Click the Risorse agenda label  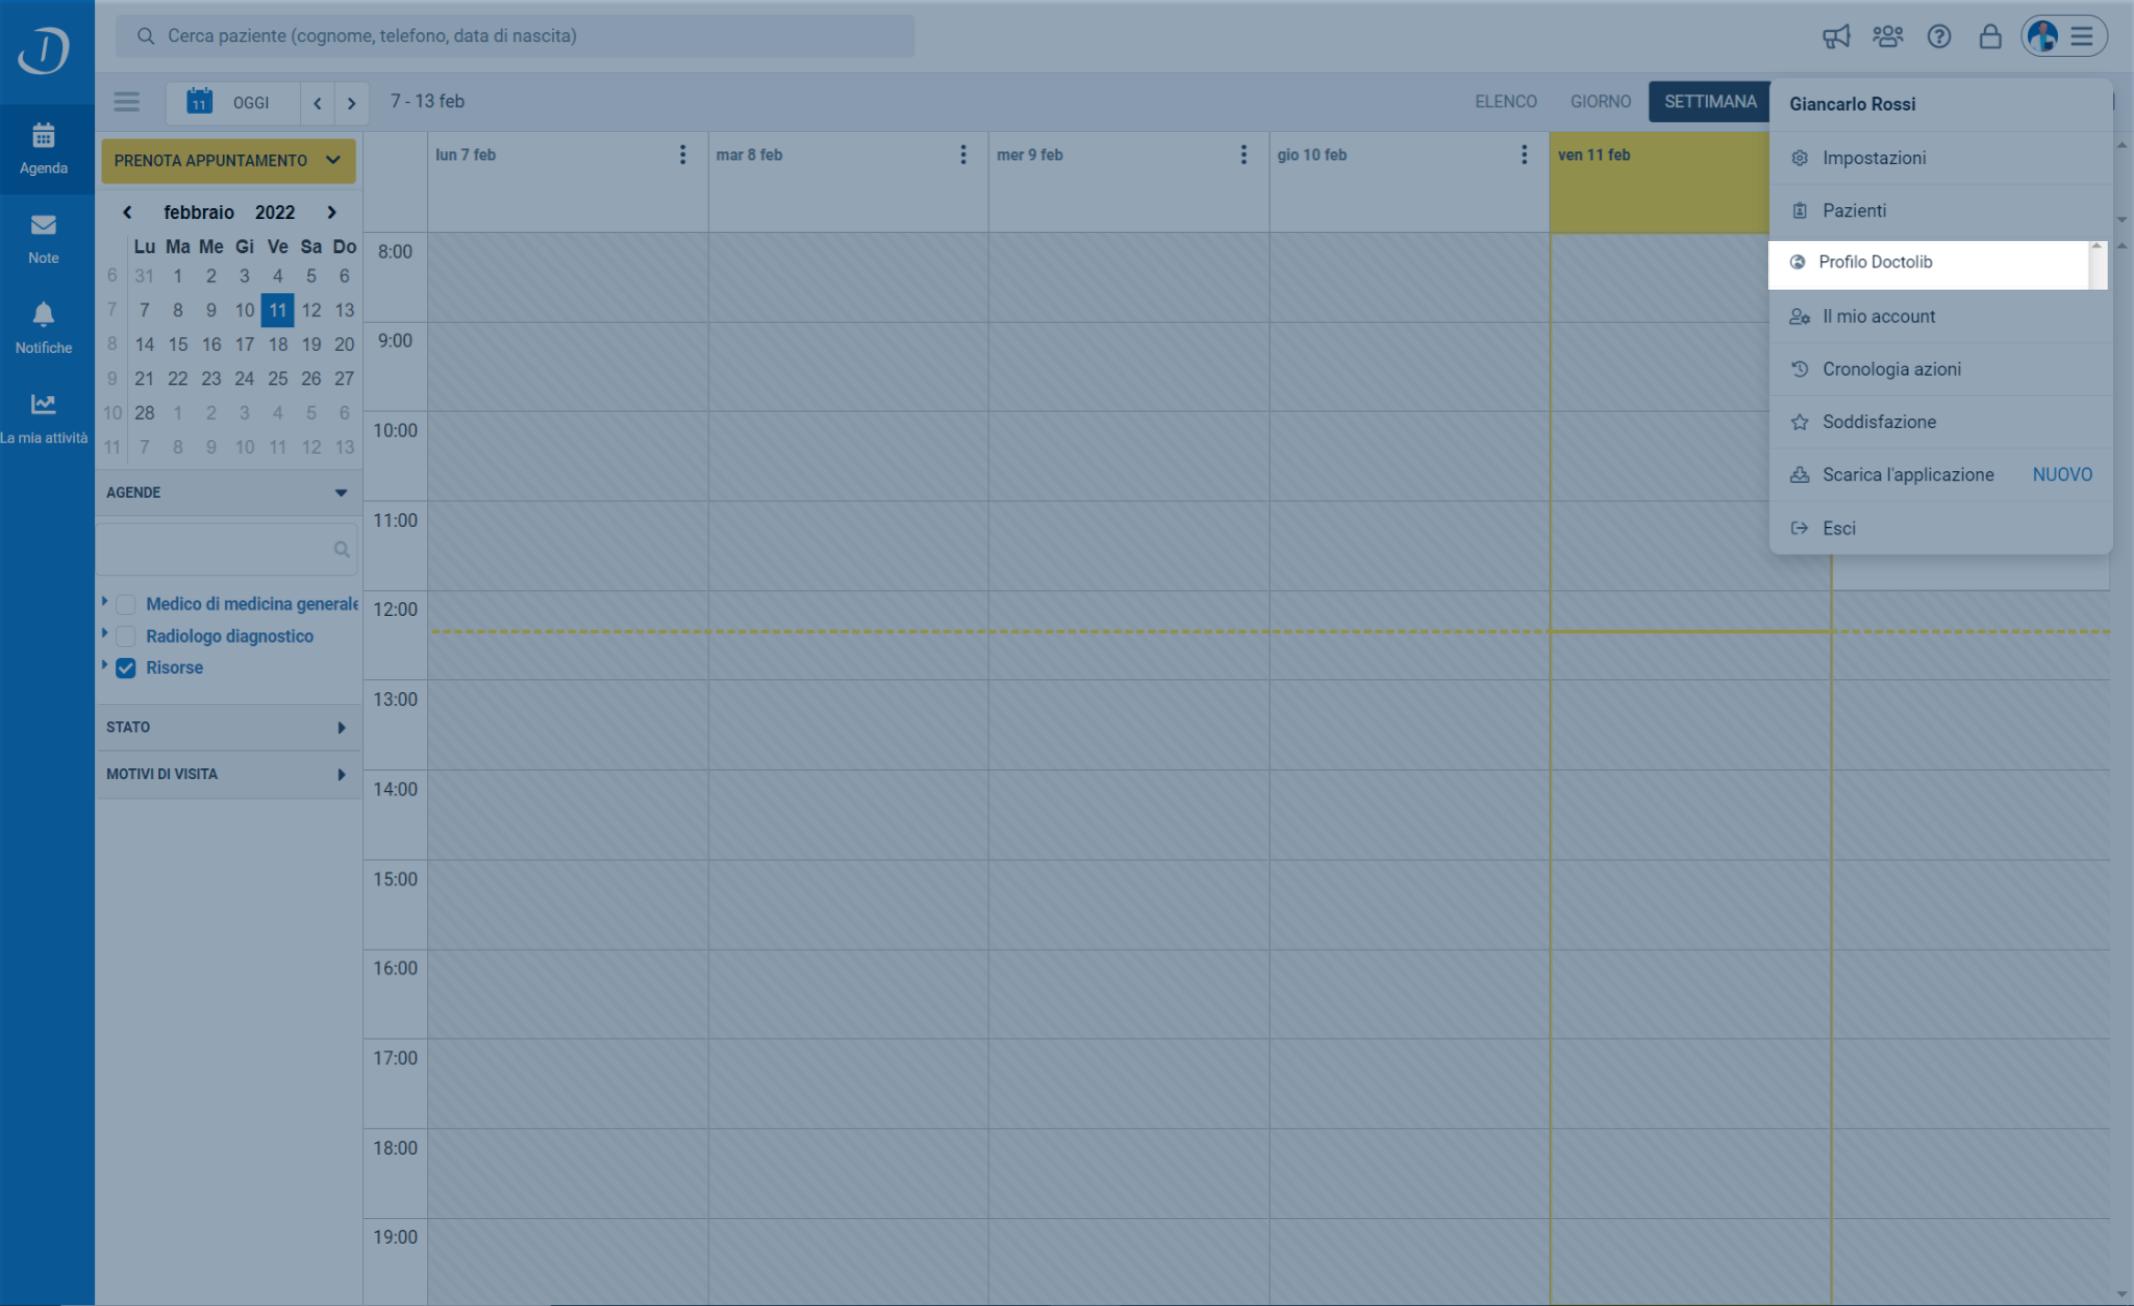coord(175,668)
